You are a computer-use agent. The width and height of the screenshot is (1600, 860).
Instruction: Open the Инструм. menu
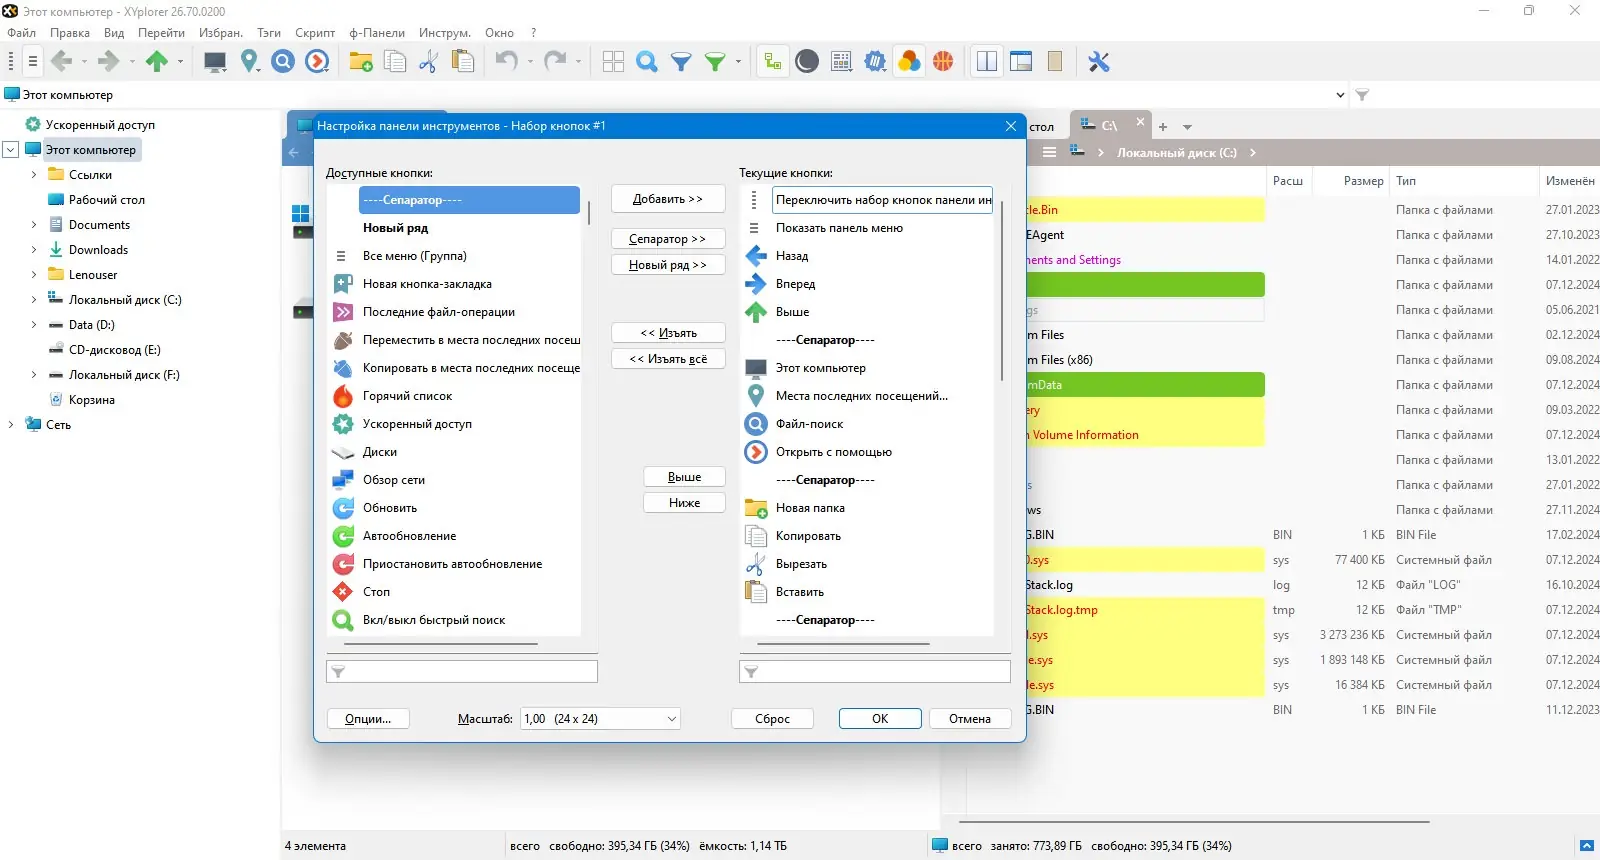tap(445, 33)
